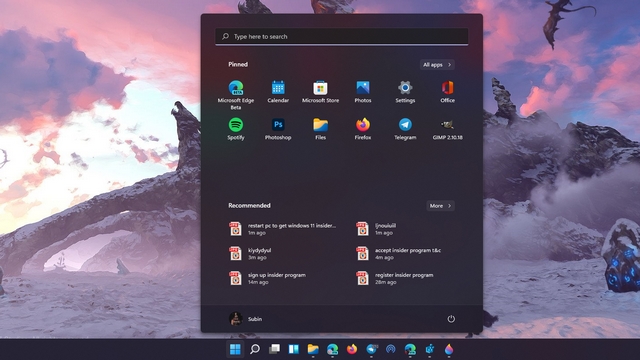This screenshot has height=360, width=640.
Task: Open Microsoft Edge Beta from pinned apps
Action: [x=236, y=95]
